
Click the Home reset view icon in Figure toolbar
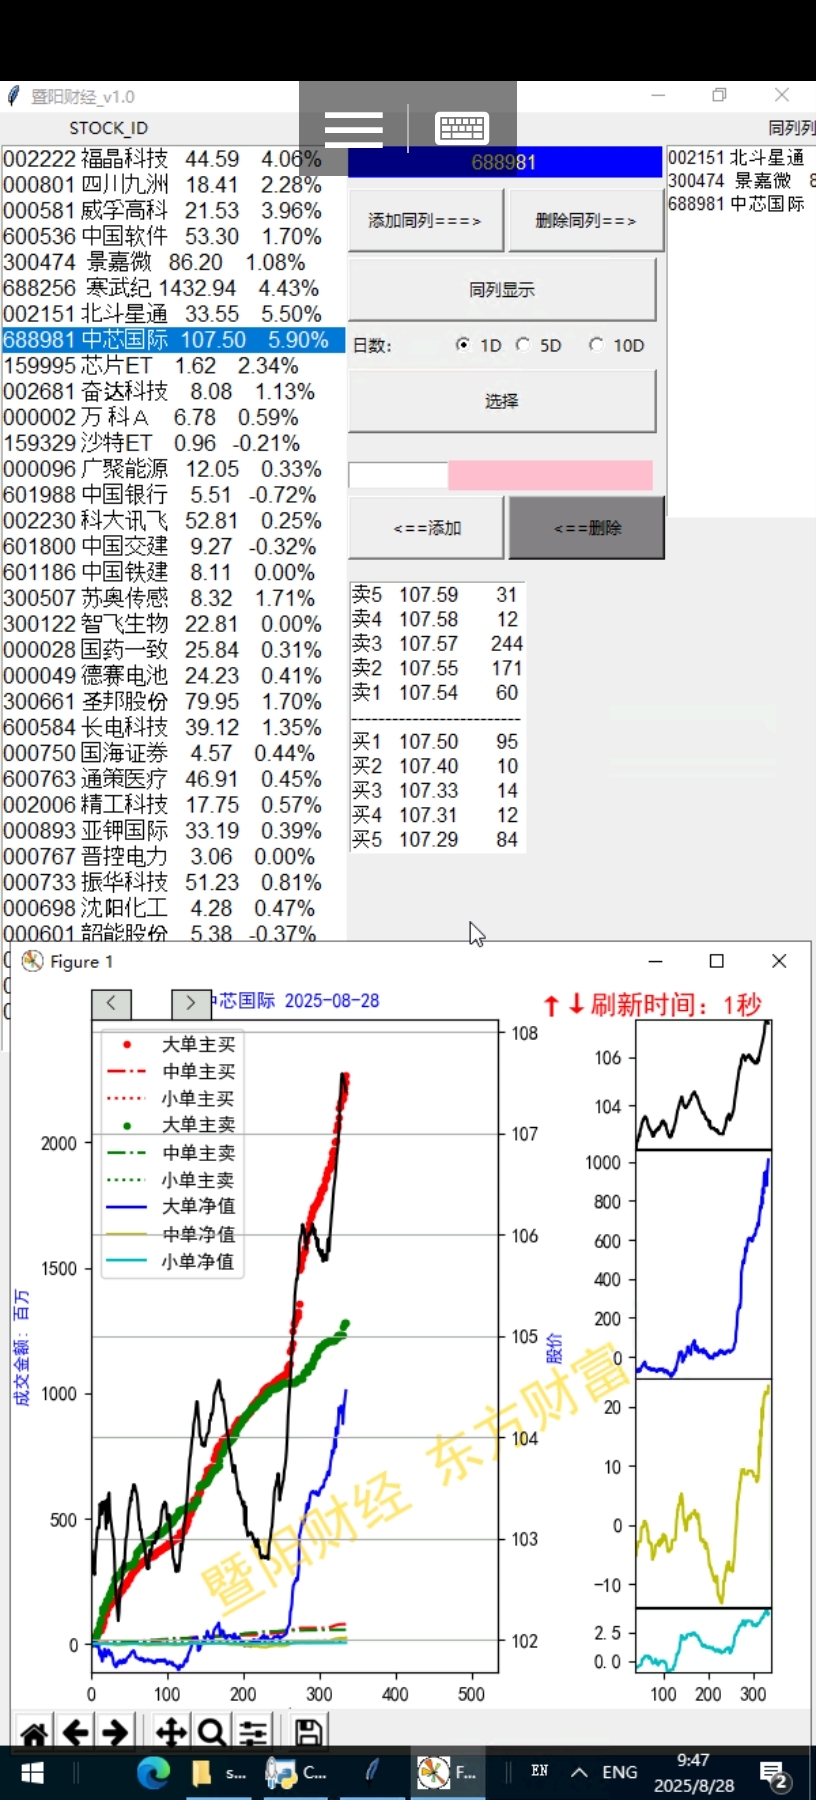point(34,1733)
